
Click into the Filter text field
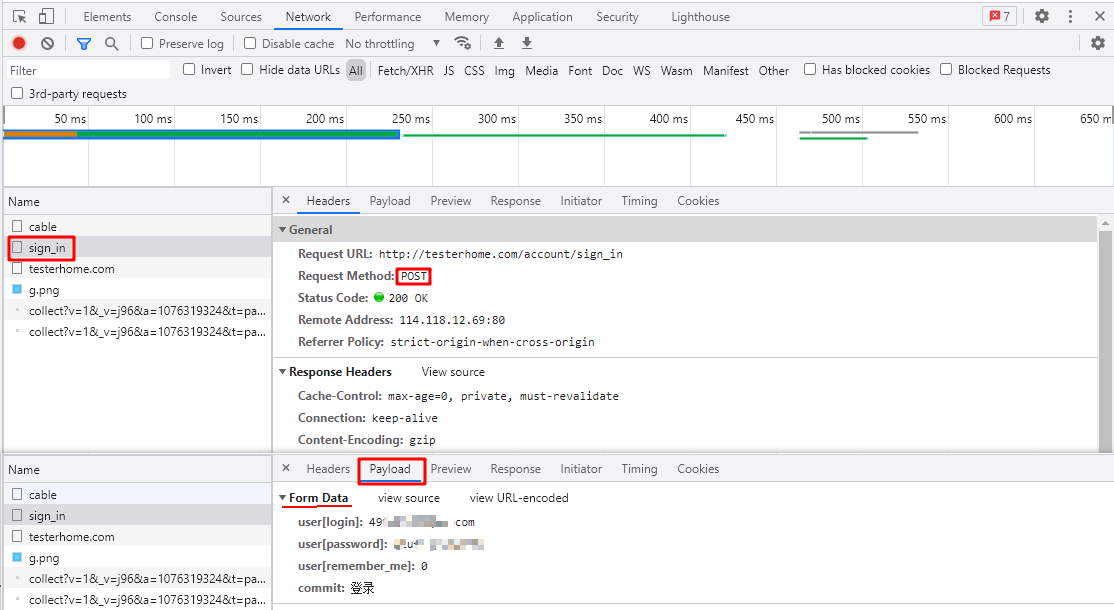88,71
